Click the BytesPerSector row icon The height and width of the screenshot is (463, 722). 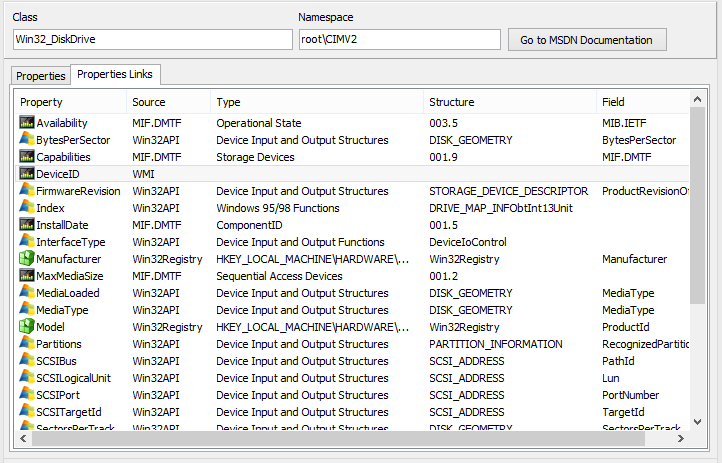pyautogui.click(x=27, y=140)
